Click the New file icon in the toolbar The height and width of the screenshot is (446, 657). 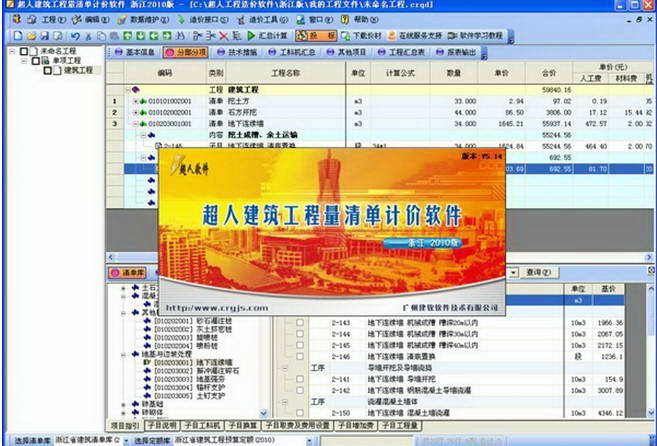(x=18, y=36)
